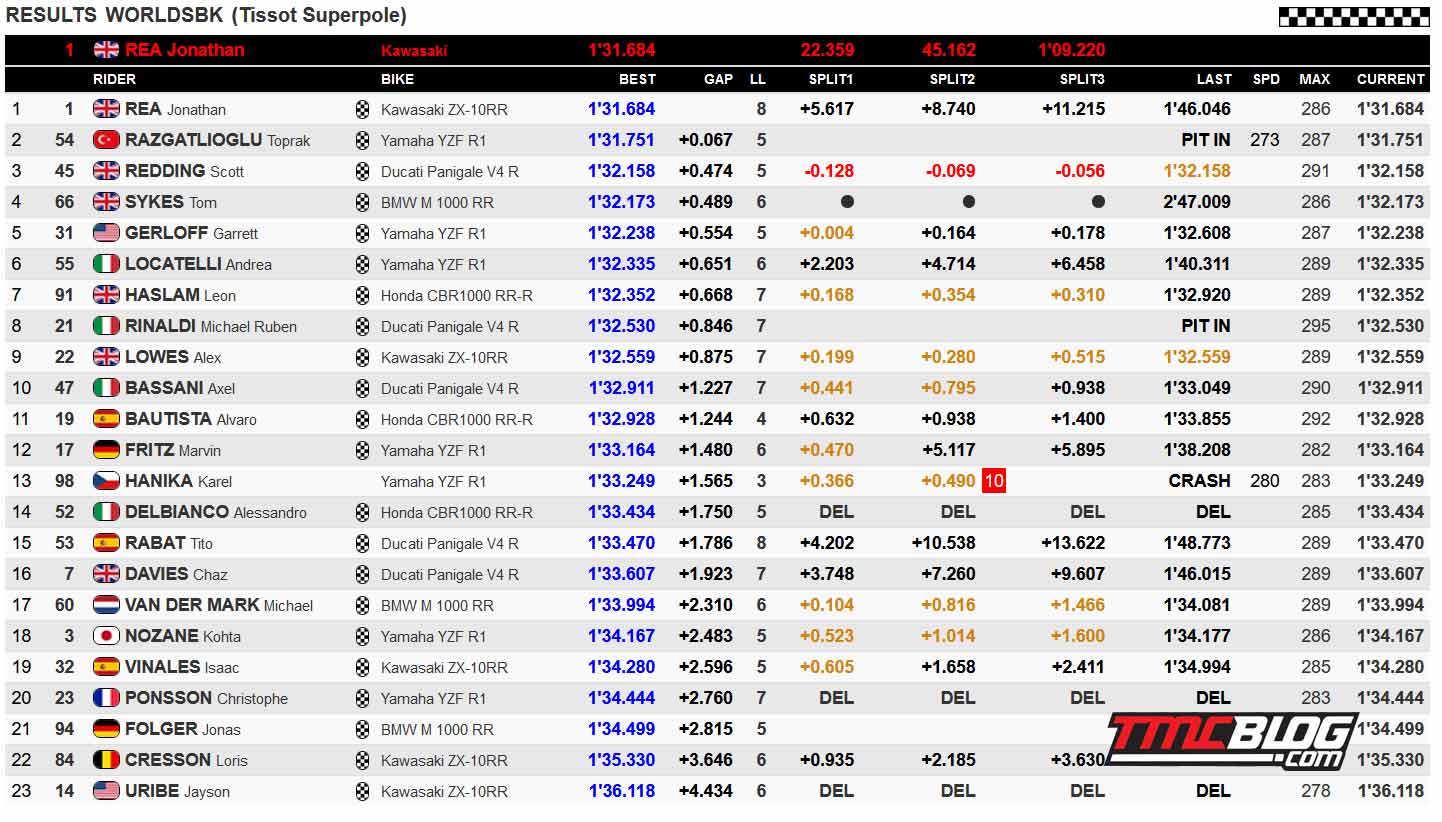The width and height of the screenshot is (1442, 822).
Task: Select the German flag beside FRITZ Marvin
Action: 106,450
